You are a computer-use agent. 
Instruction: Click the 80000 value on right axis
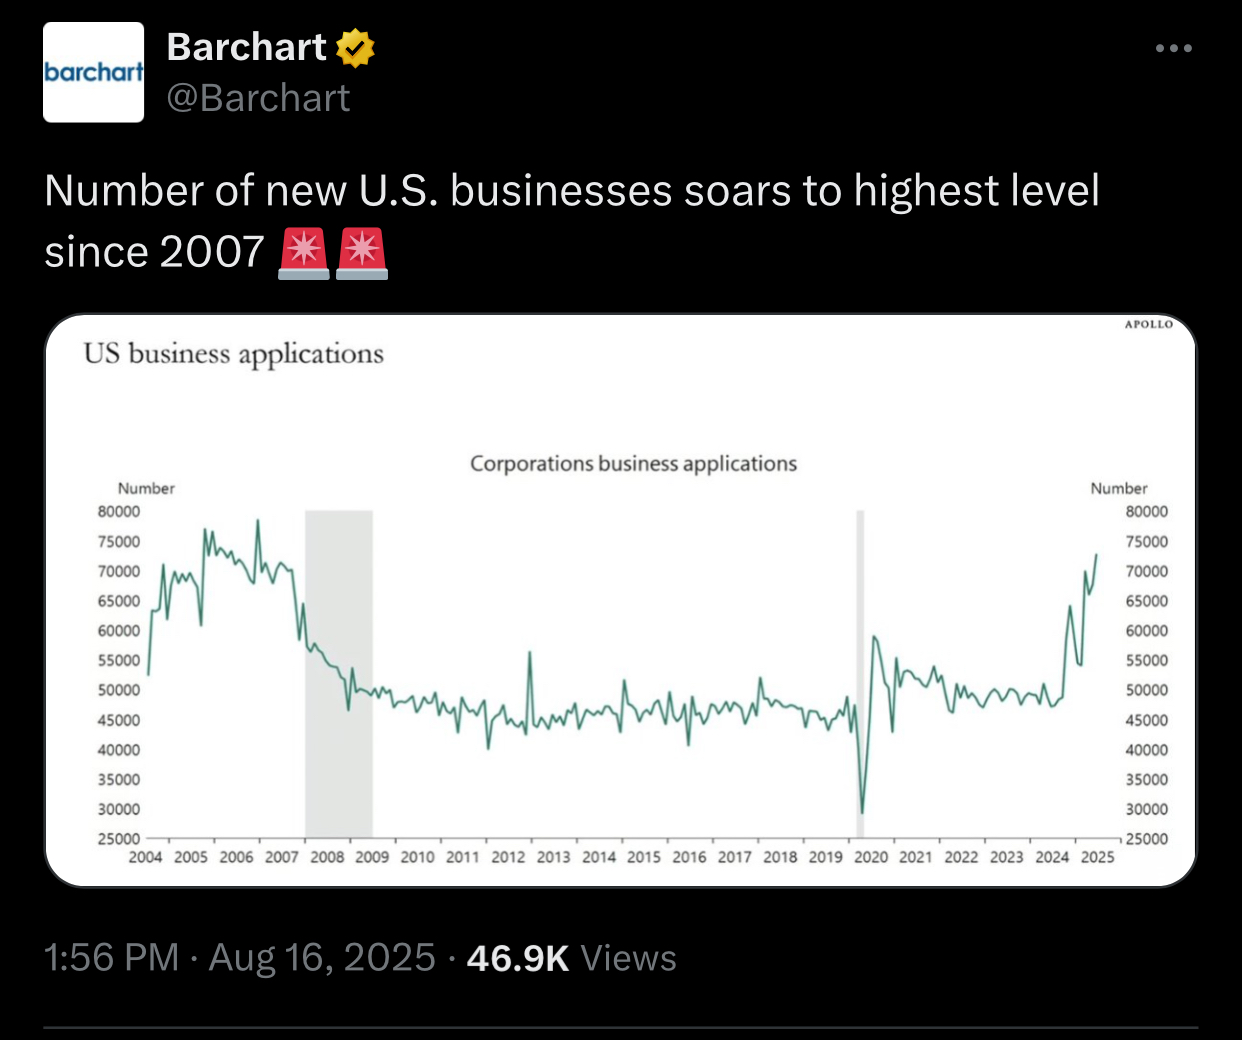pyautogui.click(x=1146, y=511)
